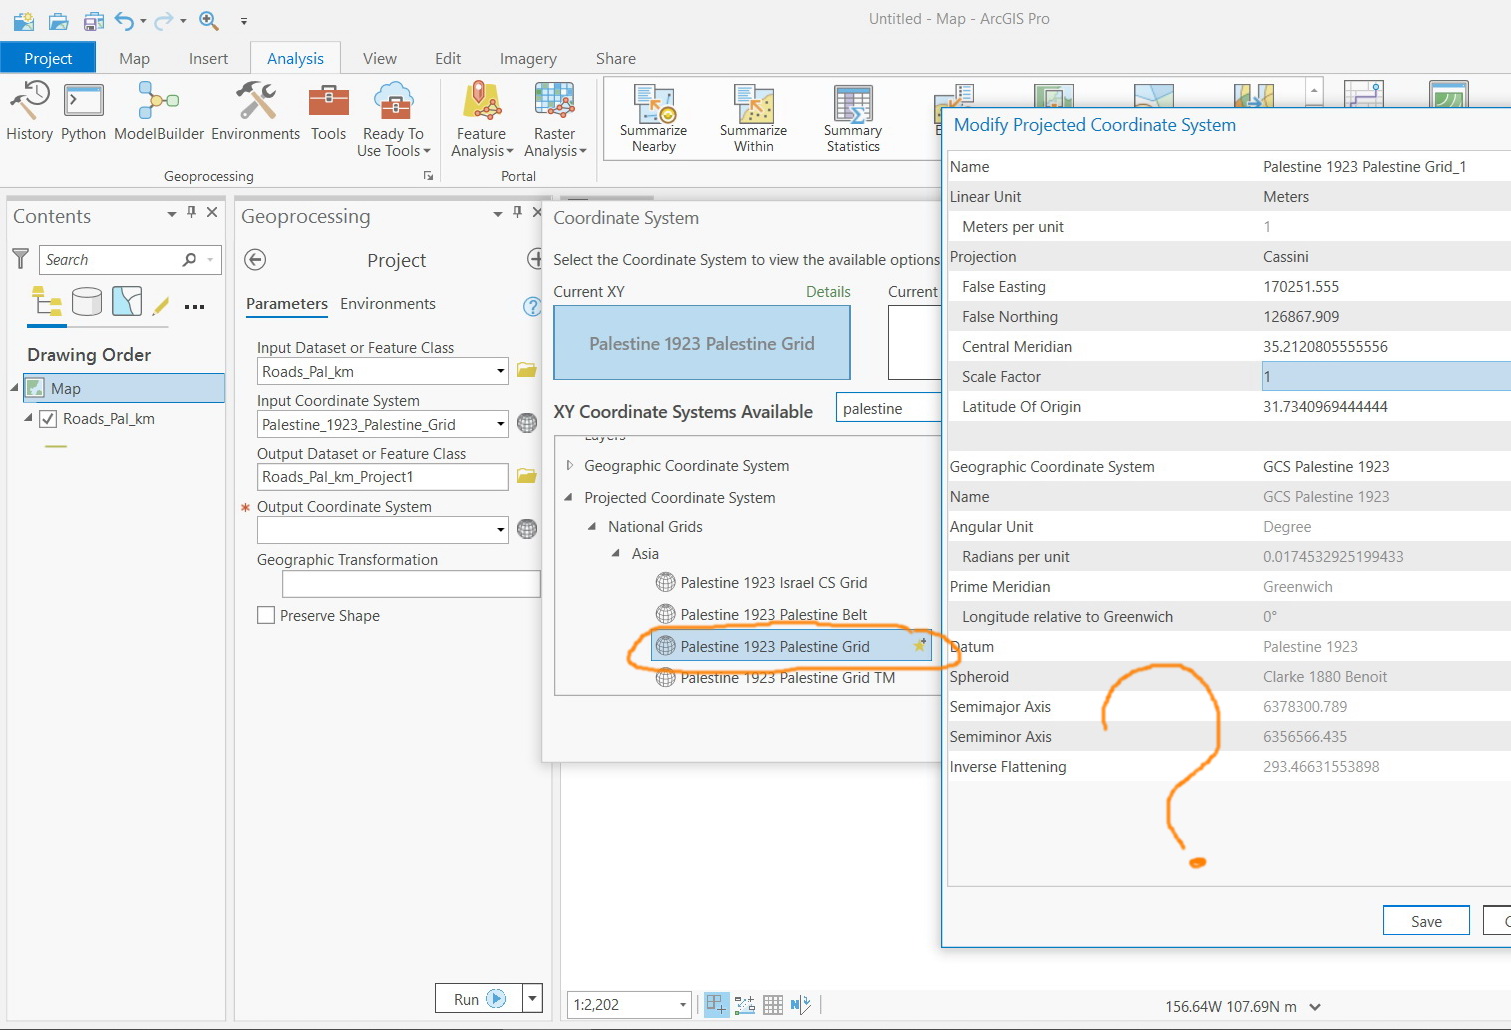1511x1030 pixels.
Task: Switch to the Share ribbon tab
Action: 616,58
